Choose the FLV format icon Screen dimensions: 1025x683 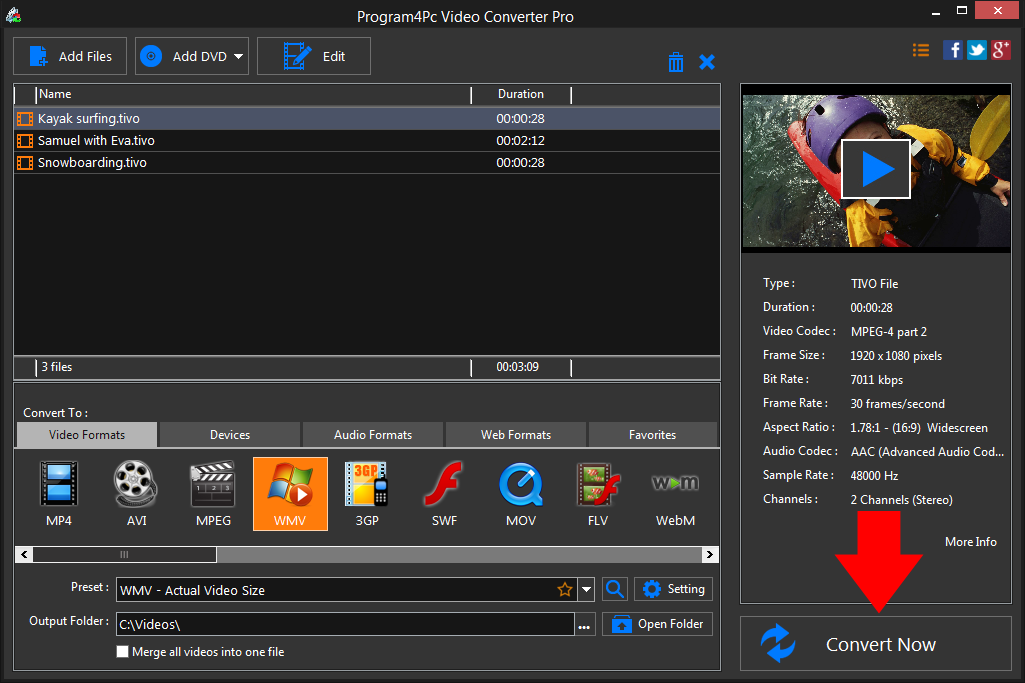(x=597, y=493)
